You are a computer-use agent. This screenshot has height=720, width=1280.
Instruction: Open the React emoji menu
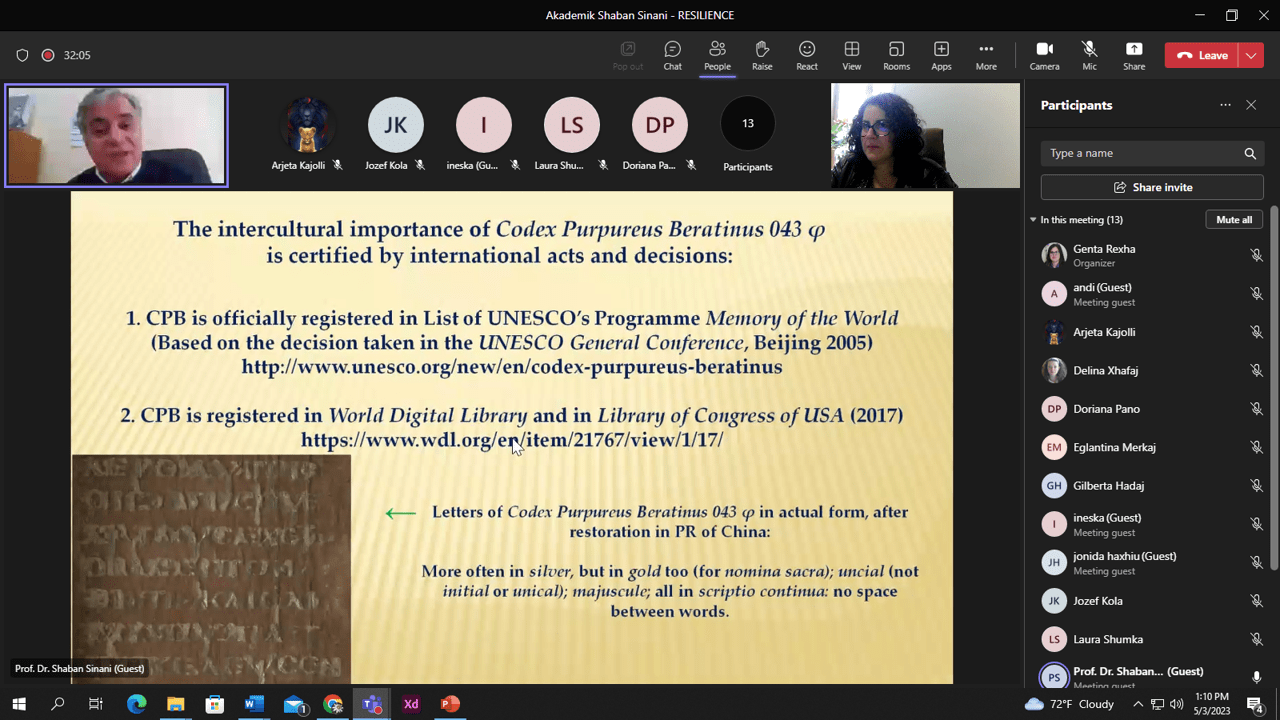[x=806, y=55]
